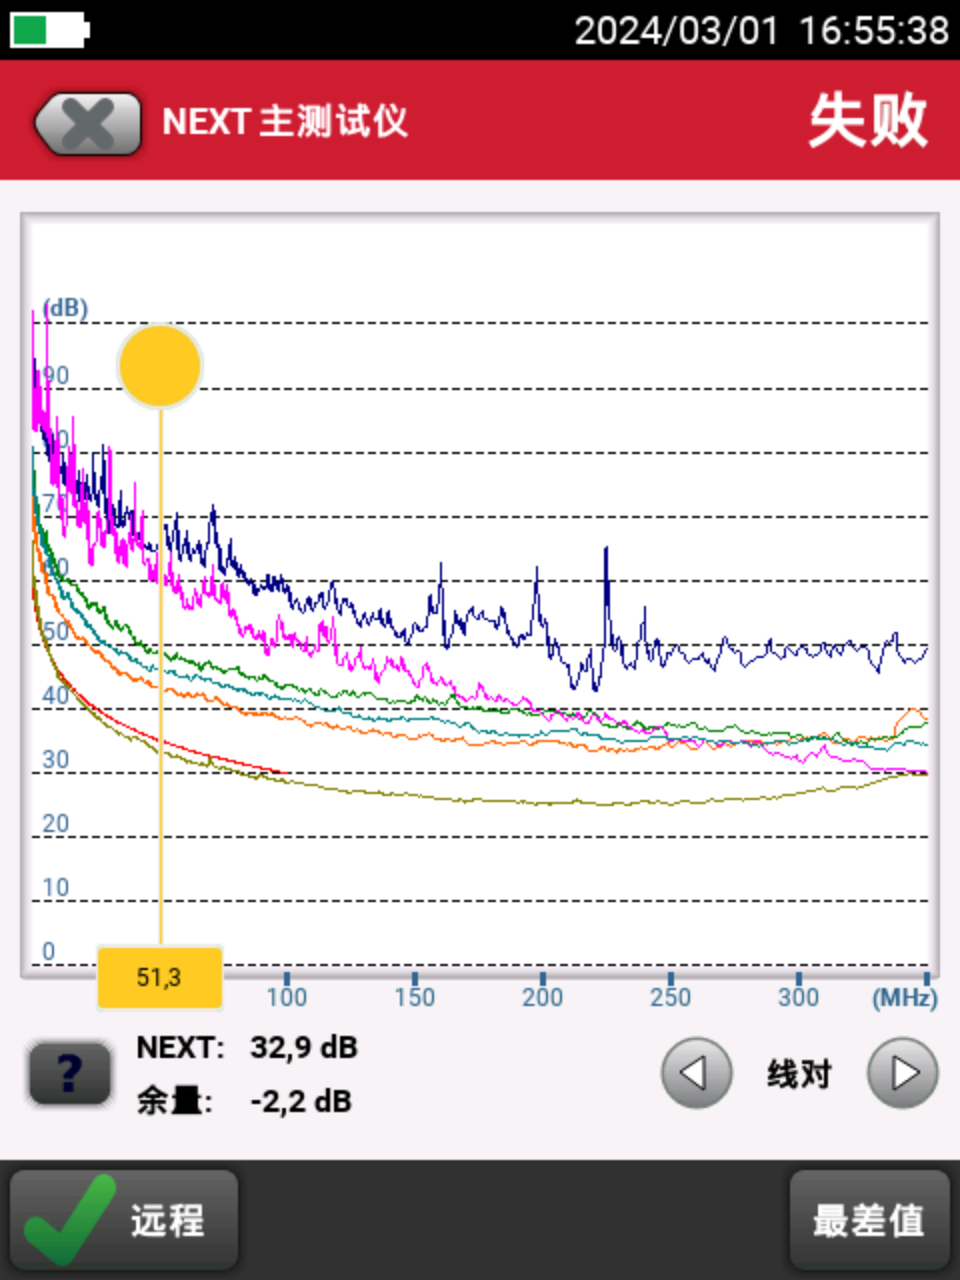The width and height of the screenshot is (960, 1280).
Task: Move cursor to 100 MHz tick
Action: 287,979
